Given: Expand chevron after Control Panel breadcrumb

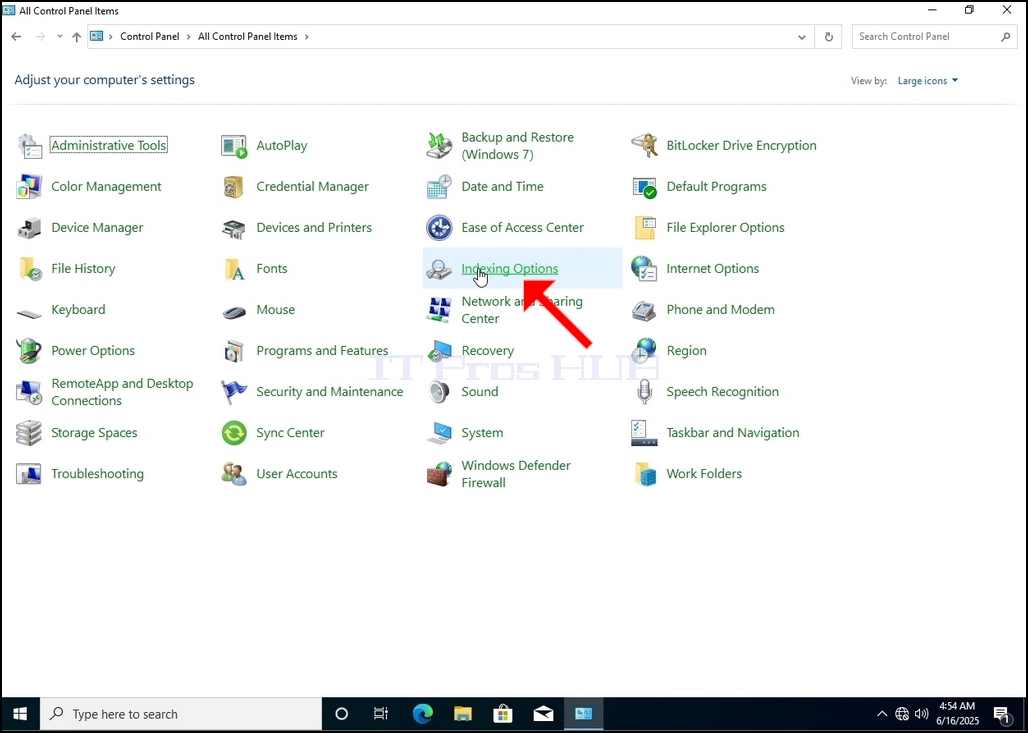Looking at the screenshot, I should pos(188,37).
